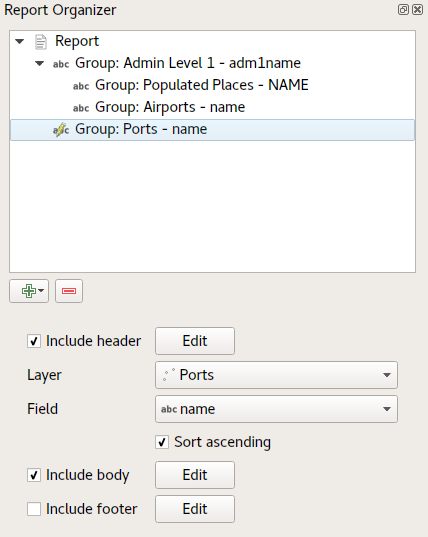Viewport: 428px width, 537px height.
Task: Uncheck the Include header checkbox
Action: point(34,341)
